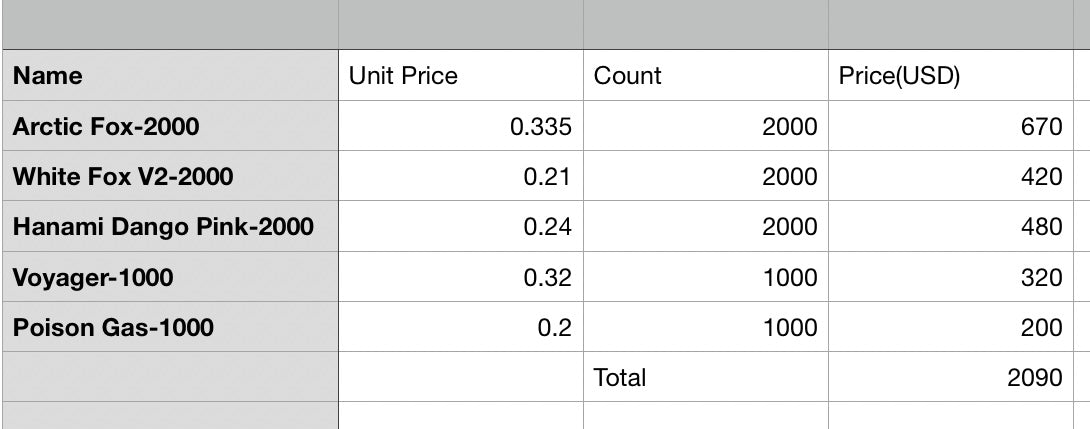Viewport: 1090px width, 429px height.
Task: Select the "Name" header cell
Action: coord(170,76)
